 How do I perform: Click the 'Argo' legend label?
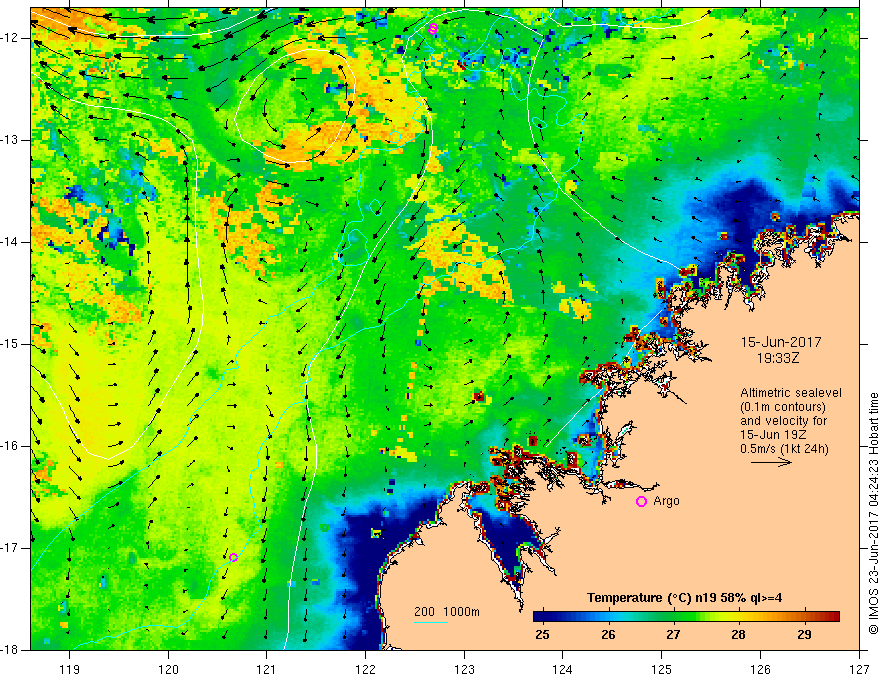point(666,501)
